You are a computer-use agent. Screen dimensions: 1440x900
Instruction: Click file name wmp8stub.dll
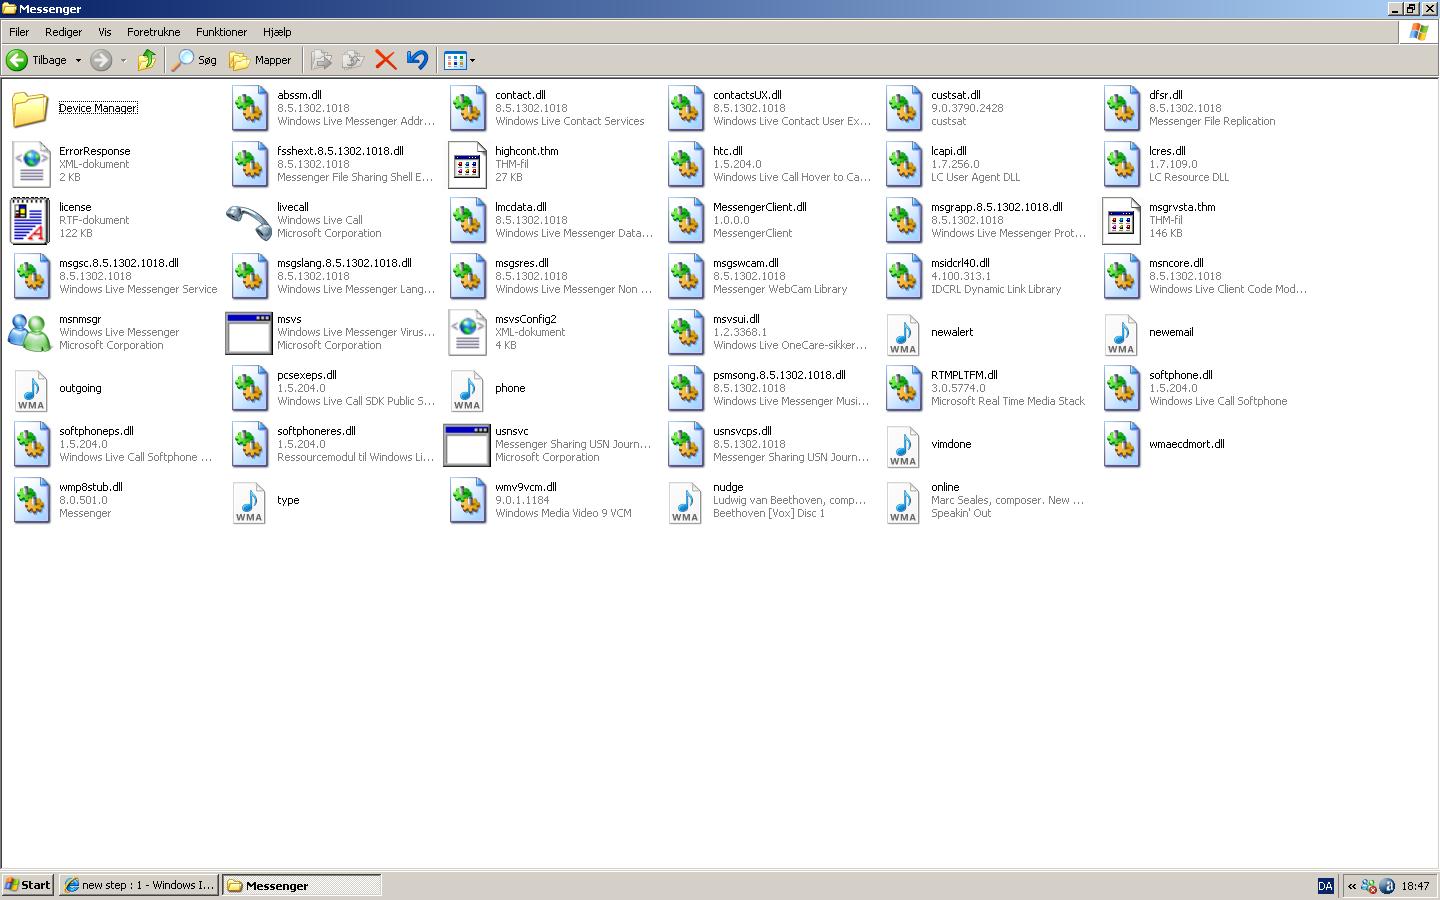[90, 487]
